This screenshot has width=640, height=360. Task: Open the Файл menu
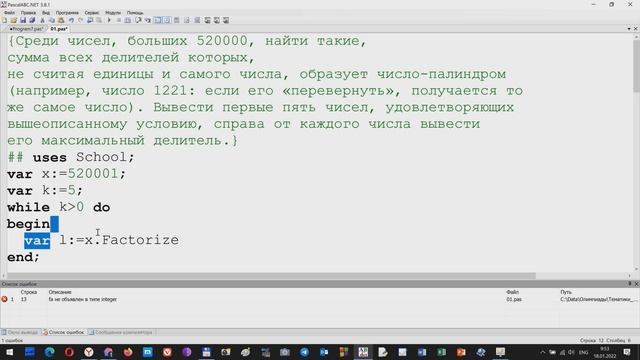tap(9, 13)
